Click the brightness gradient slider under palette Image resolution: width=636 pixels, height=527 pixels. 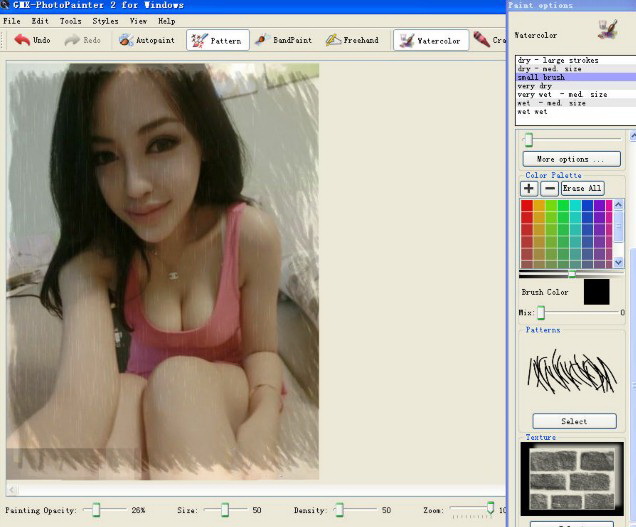click(x=571, y=274)
